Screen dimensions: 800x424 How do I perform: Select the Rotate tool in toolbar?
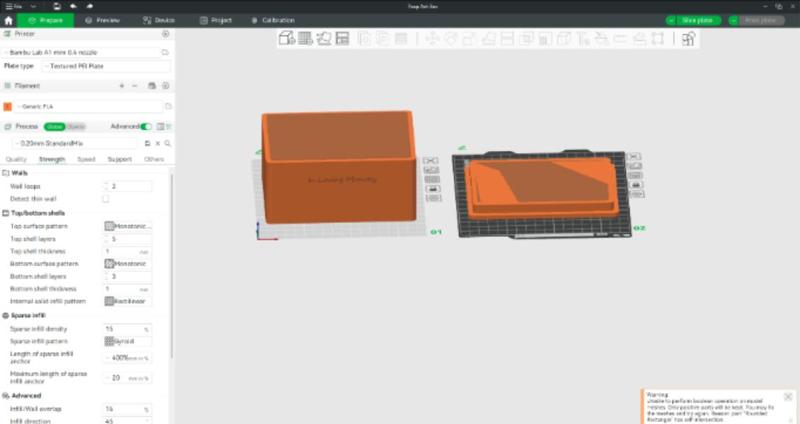pos(451,39)
